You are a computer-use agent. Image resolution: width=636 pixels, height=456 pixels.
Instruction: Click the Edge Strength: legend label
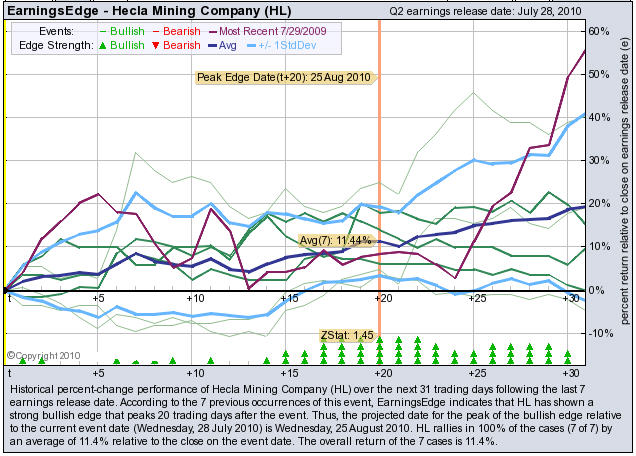coord(56,45)
